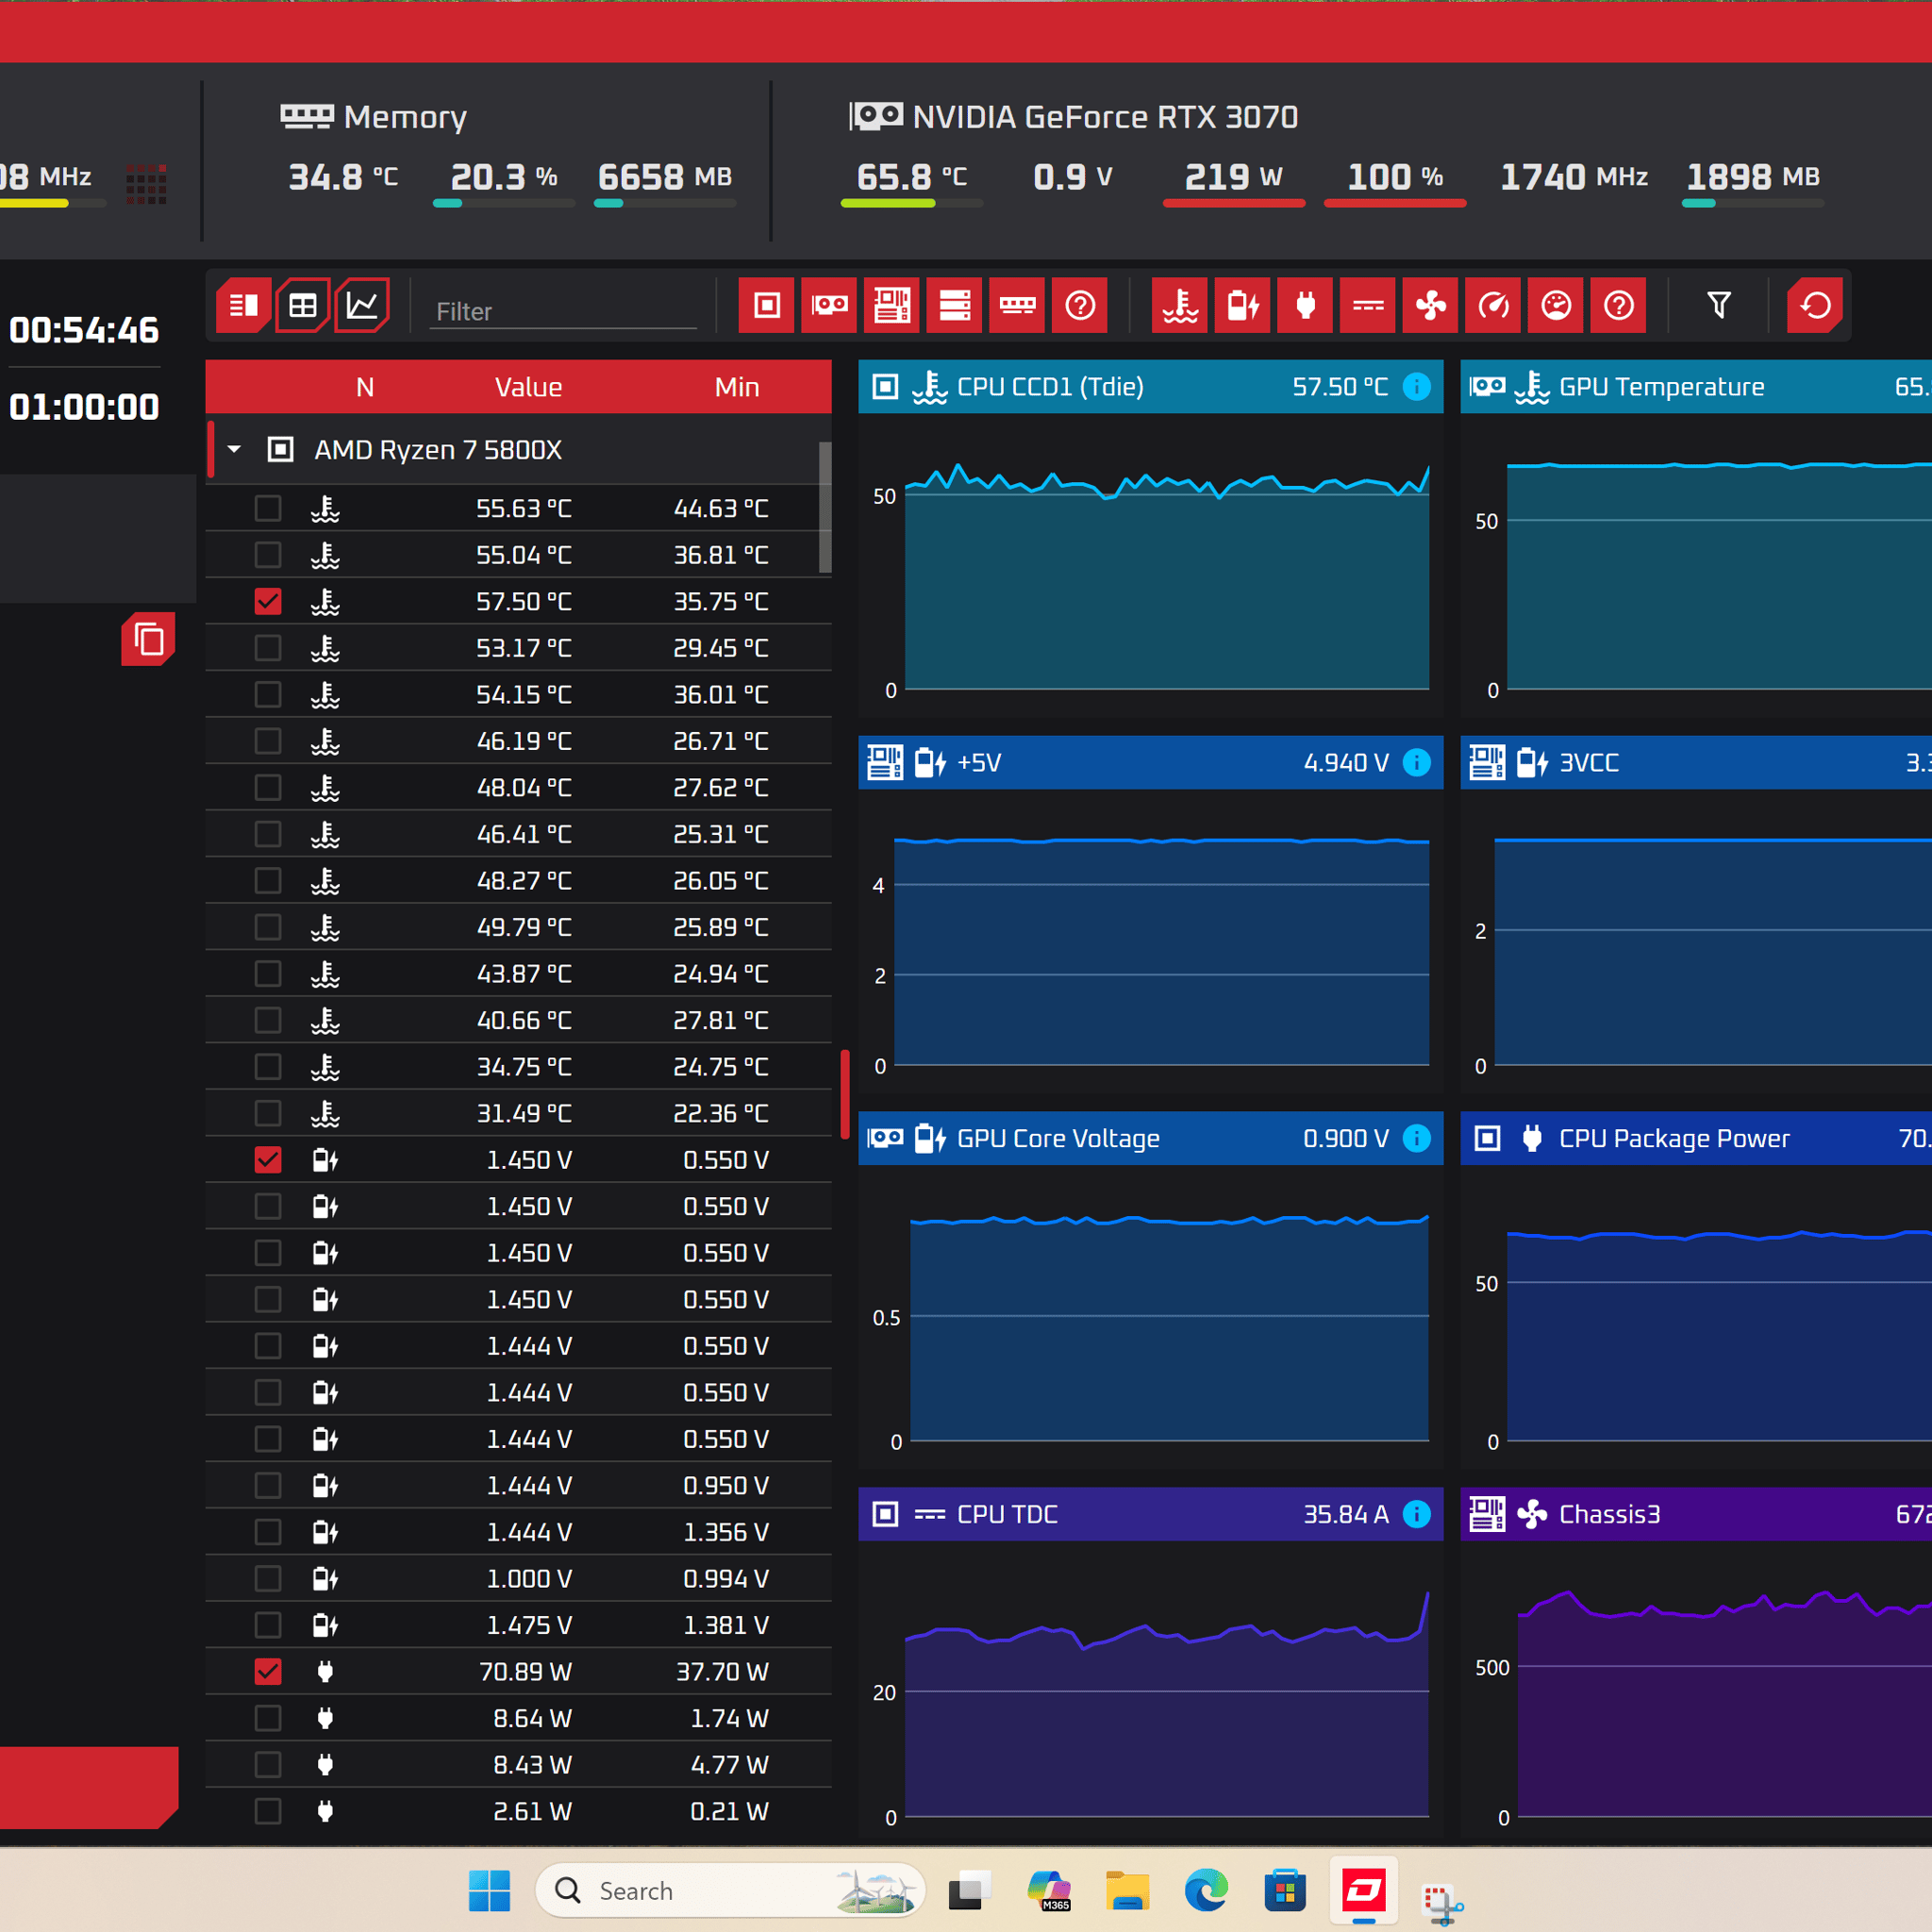
Task: Launch Microsoft Edge from the taskbar
Action: pyautogui.click(x=1206, y=1891)
